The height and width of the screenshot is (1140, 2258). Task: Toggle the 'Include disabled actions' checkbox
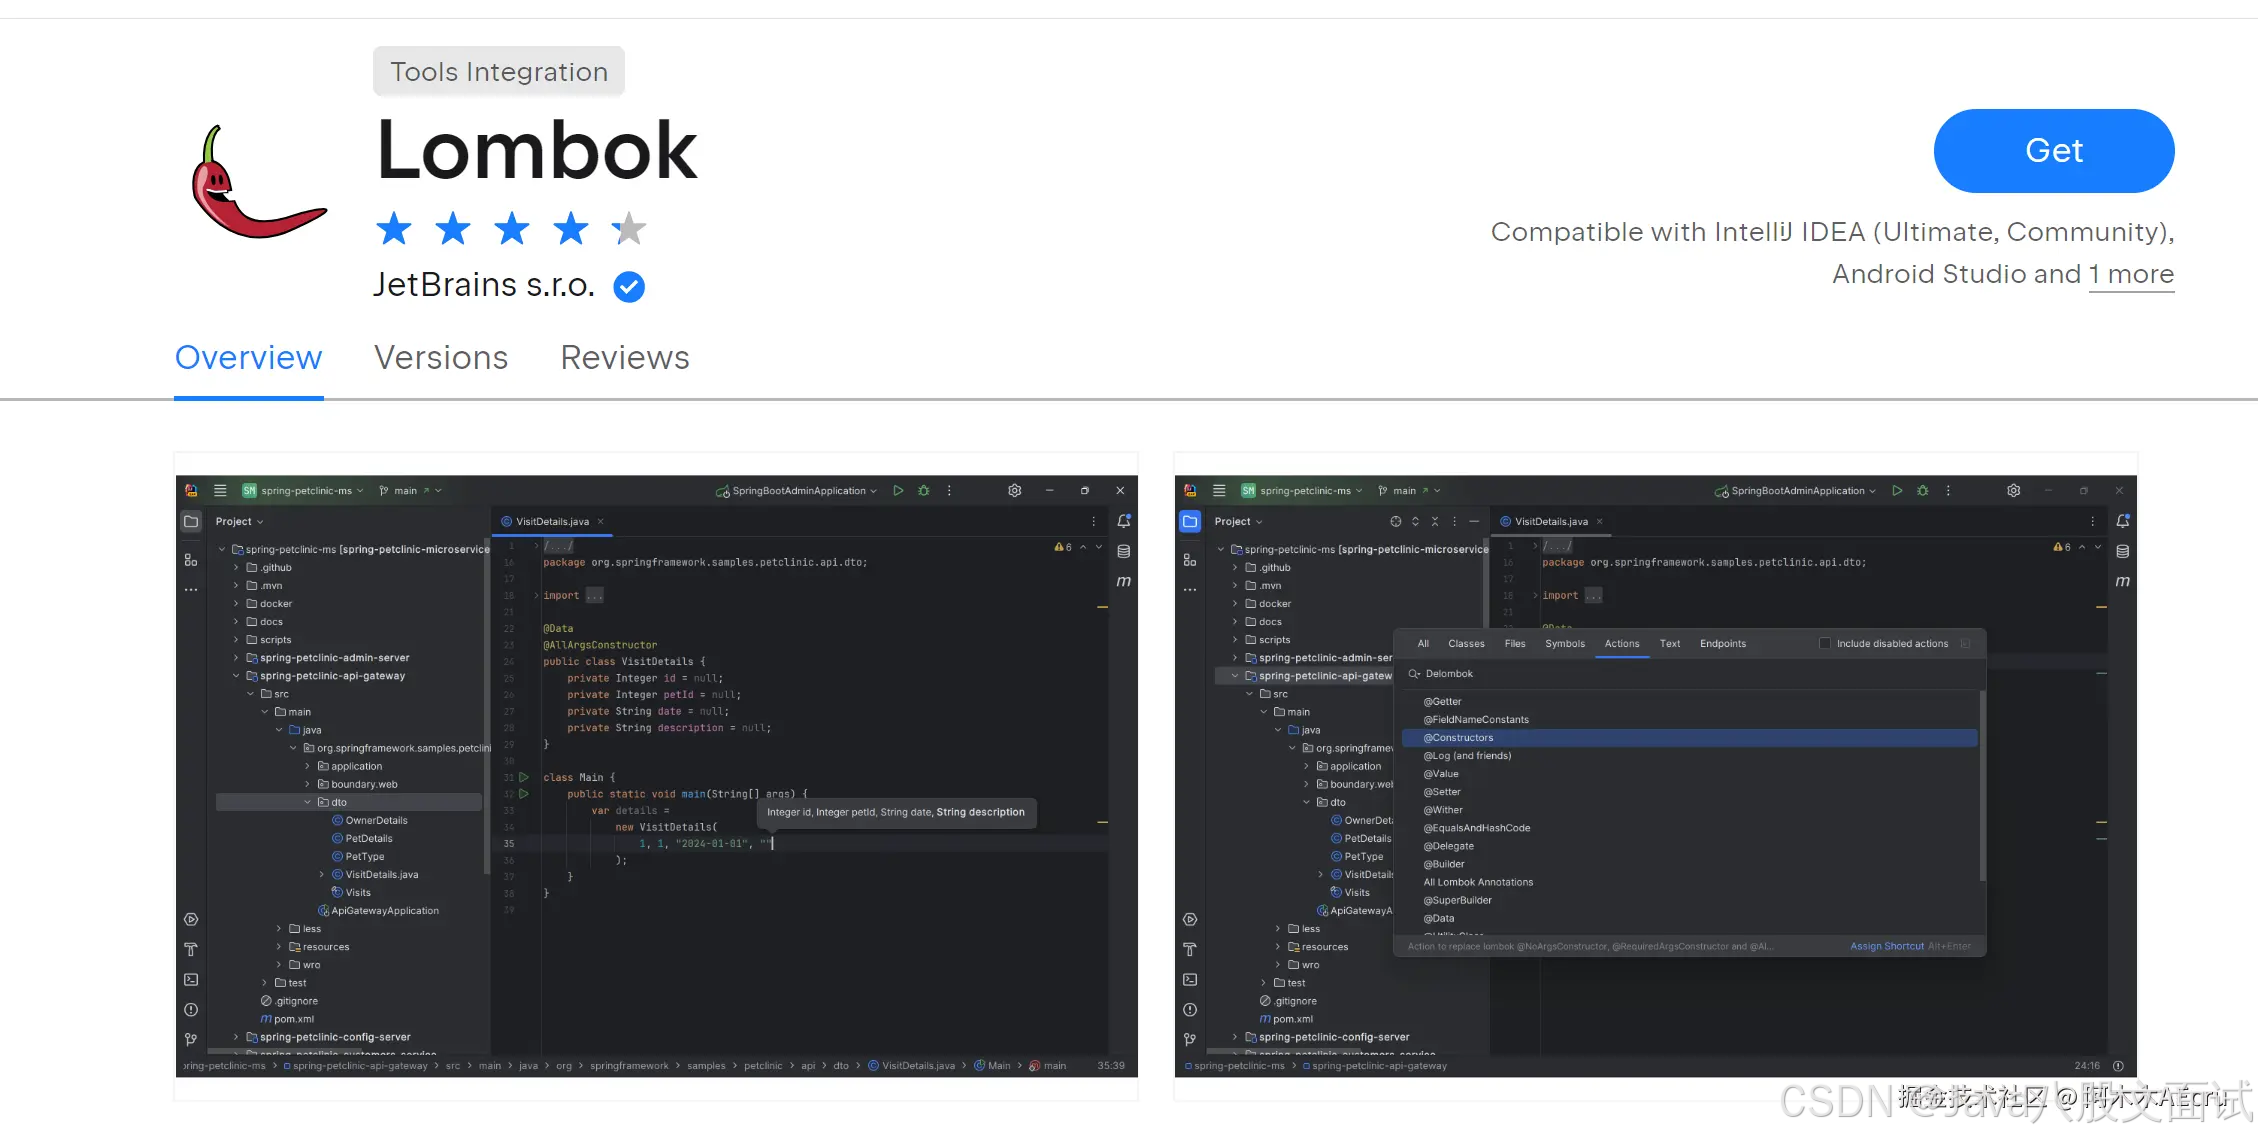tap(1824, 644)
